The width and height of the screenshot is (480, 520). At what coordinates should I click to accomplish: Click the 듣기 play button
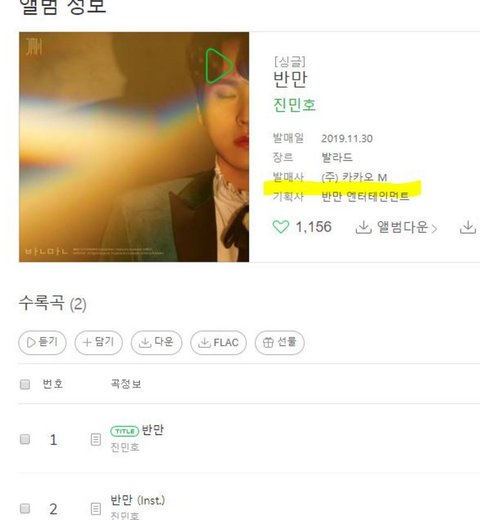[42, 342]
